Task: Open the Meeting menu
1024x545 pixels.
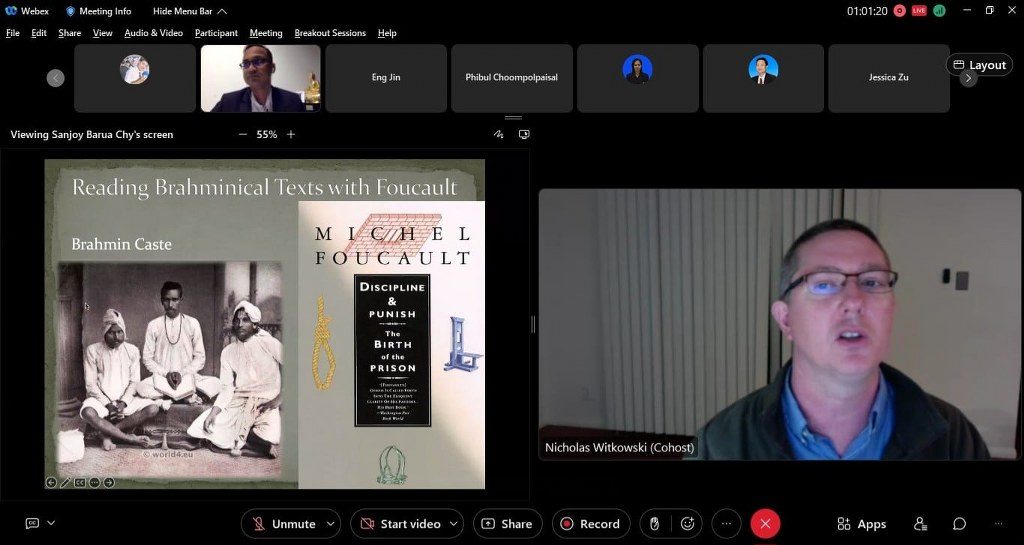Action: tap(266, 33)
